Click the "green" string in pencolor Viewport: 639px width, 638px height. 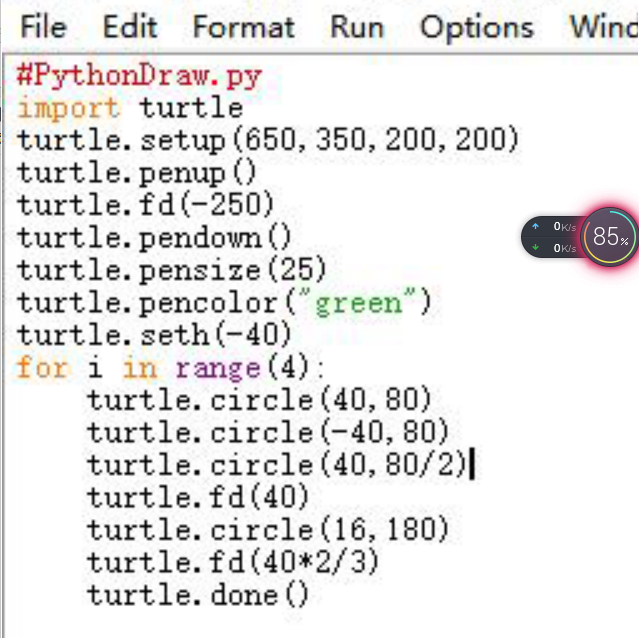[359, 303]
